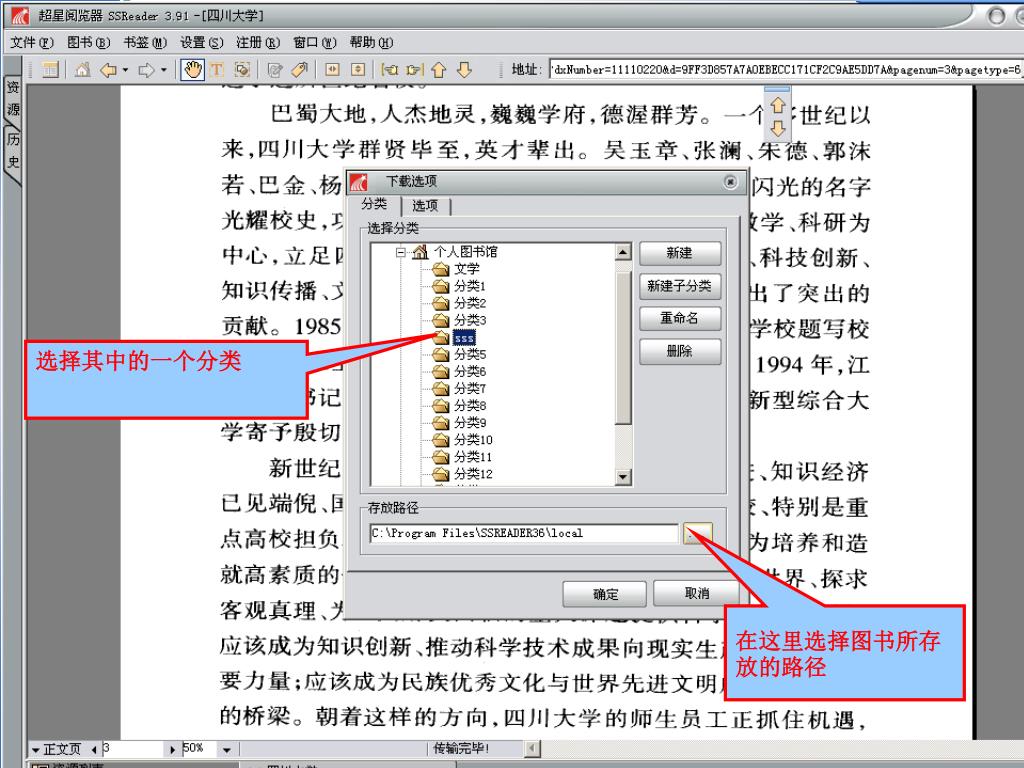The width and height of the screenshot is (1024, 768).
Task: Click the 删除 button
Action: pyautogui.click(x=680, y=351)
